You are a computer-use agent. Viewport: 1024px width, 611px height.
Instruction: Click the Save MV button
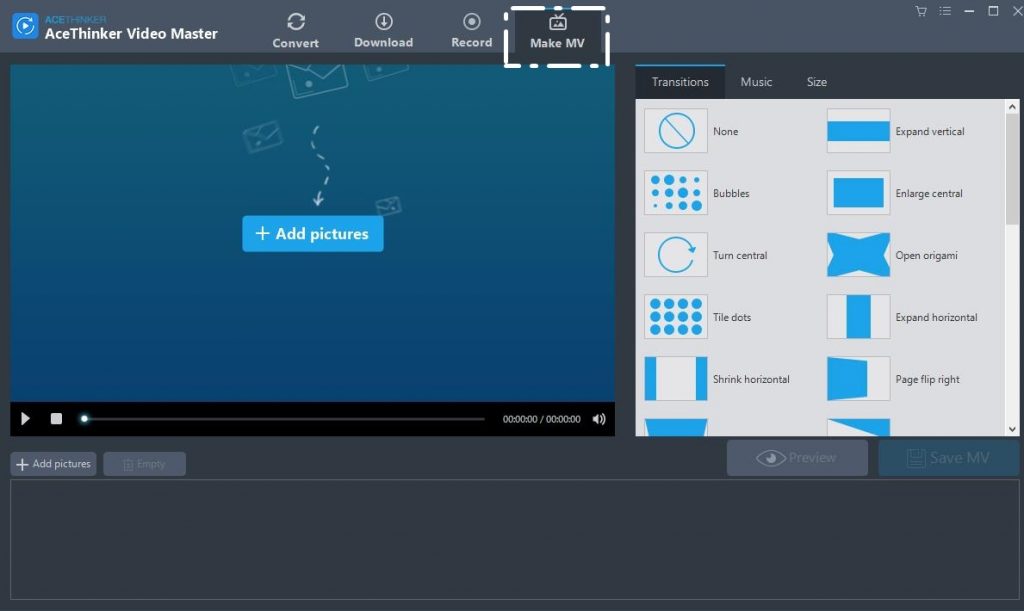948,458
